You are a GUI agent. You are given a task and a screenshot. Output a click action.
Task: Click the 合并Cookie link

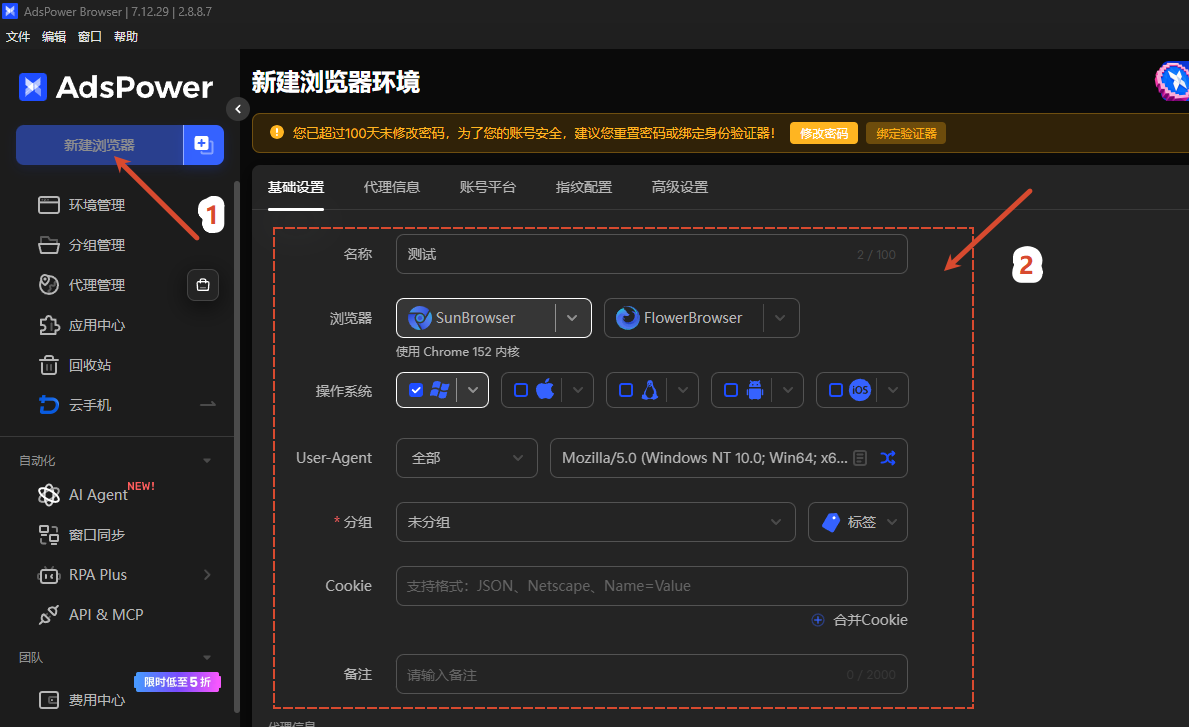pos(860,620)
